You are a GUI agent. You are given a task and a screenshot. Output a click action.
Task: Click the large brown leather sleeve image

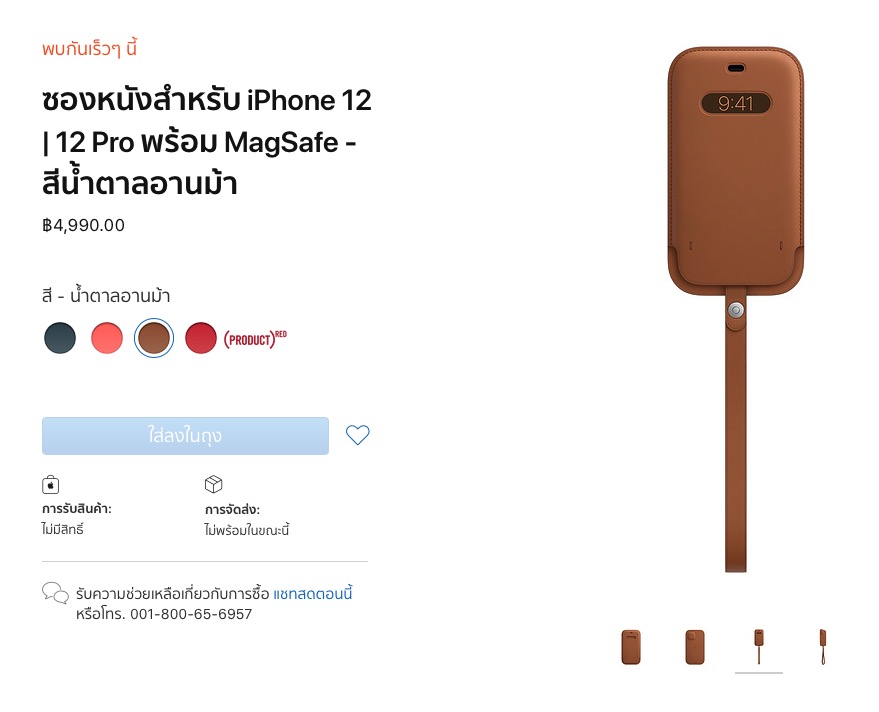pos(736,309)
